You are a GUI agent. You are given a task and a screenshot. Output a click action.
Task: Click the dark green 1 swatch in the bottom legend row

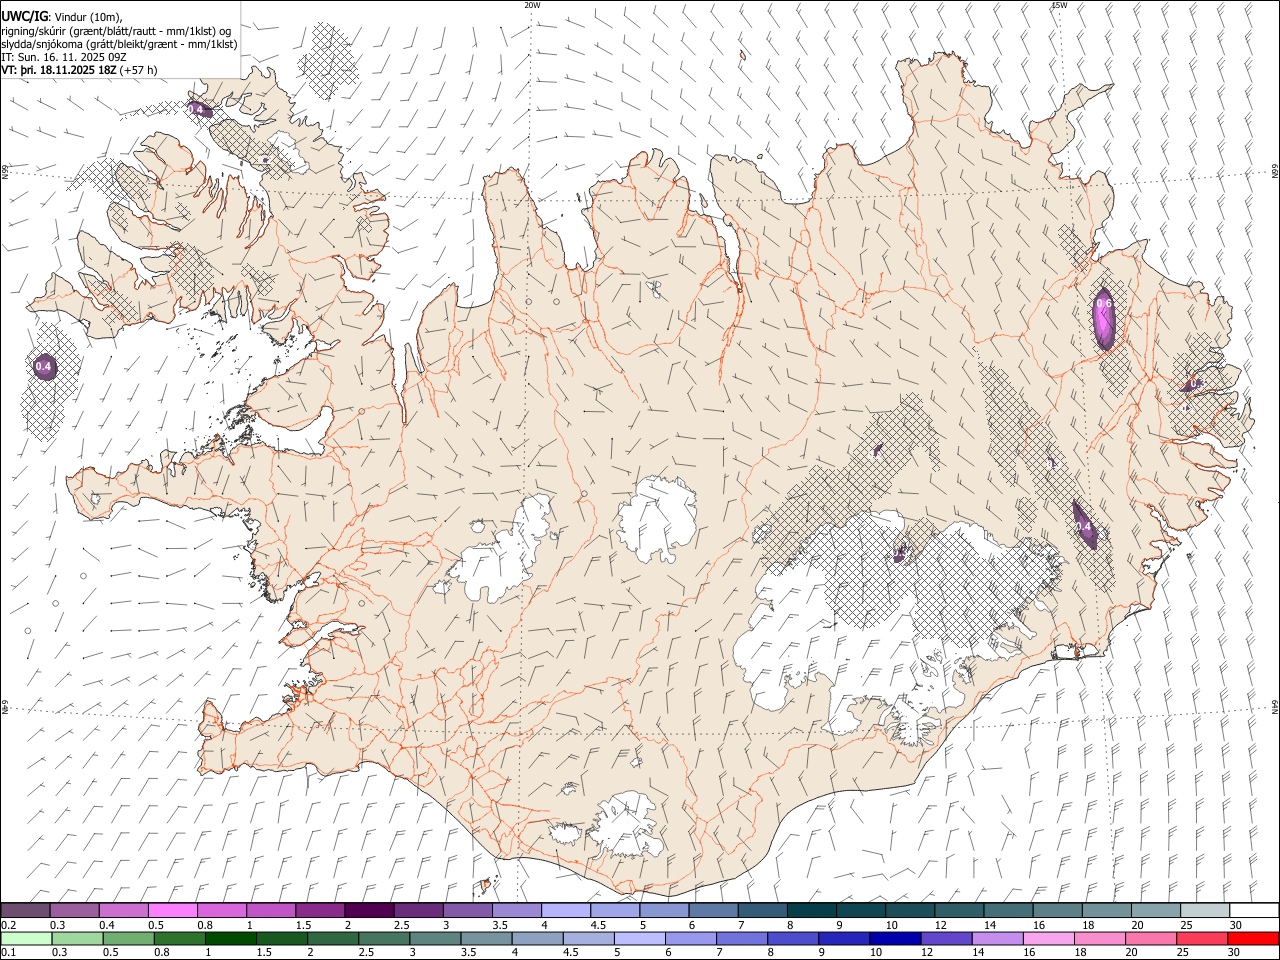(x=231, y=939)
